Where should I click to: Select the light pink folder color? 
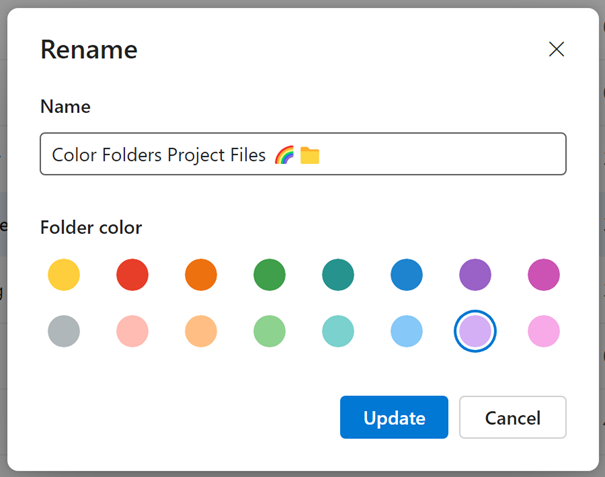click(x=544, y=331)
